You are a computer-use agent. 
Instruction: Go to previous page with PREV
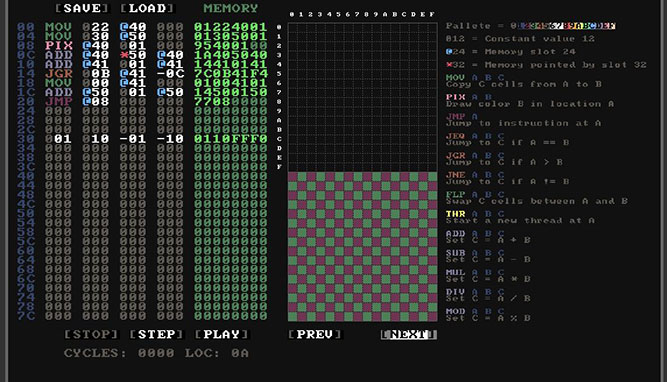(x=315, y=334)
